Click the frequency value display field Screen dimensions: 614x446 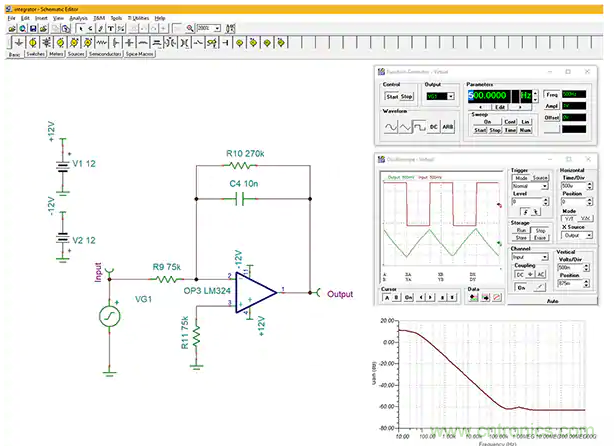490,95
